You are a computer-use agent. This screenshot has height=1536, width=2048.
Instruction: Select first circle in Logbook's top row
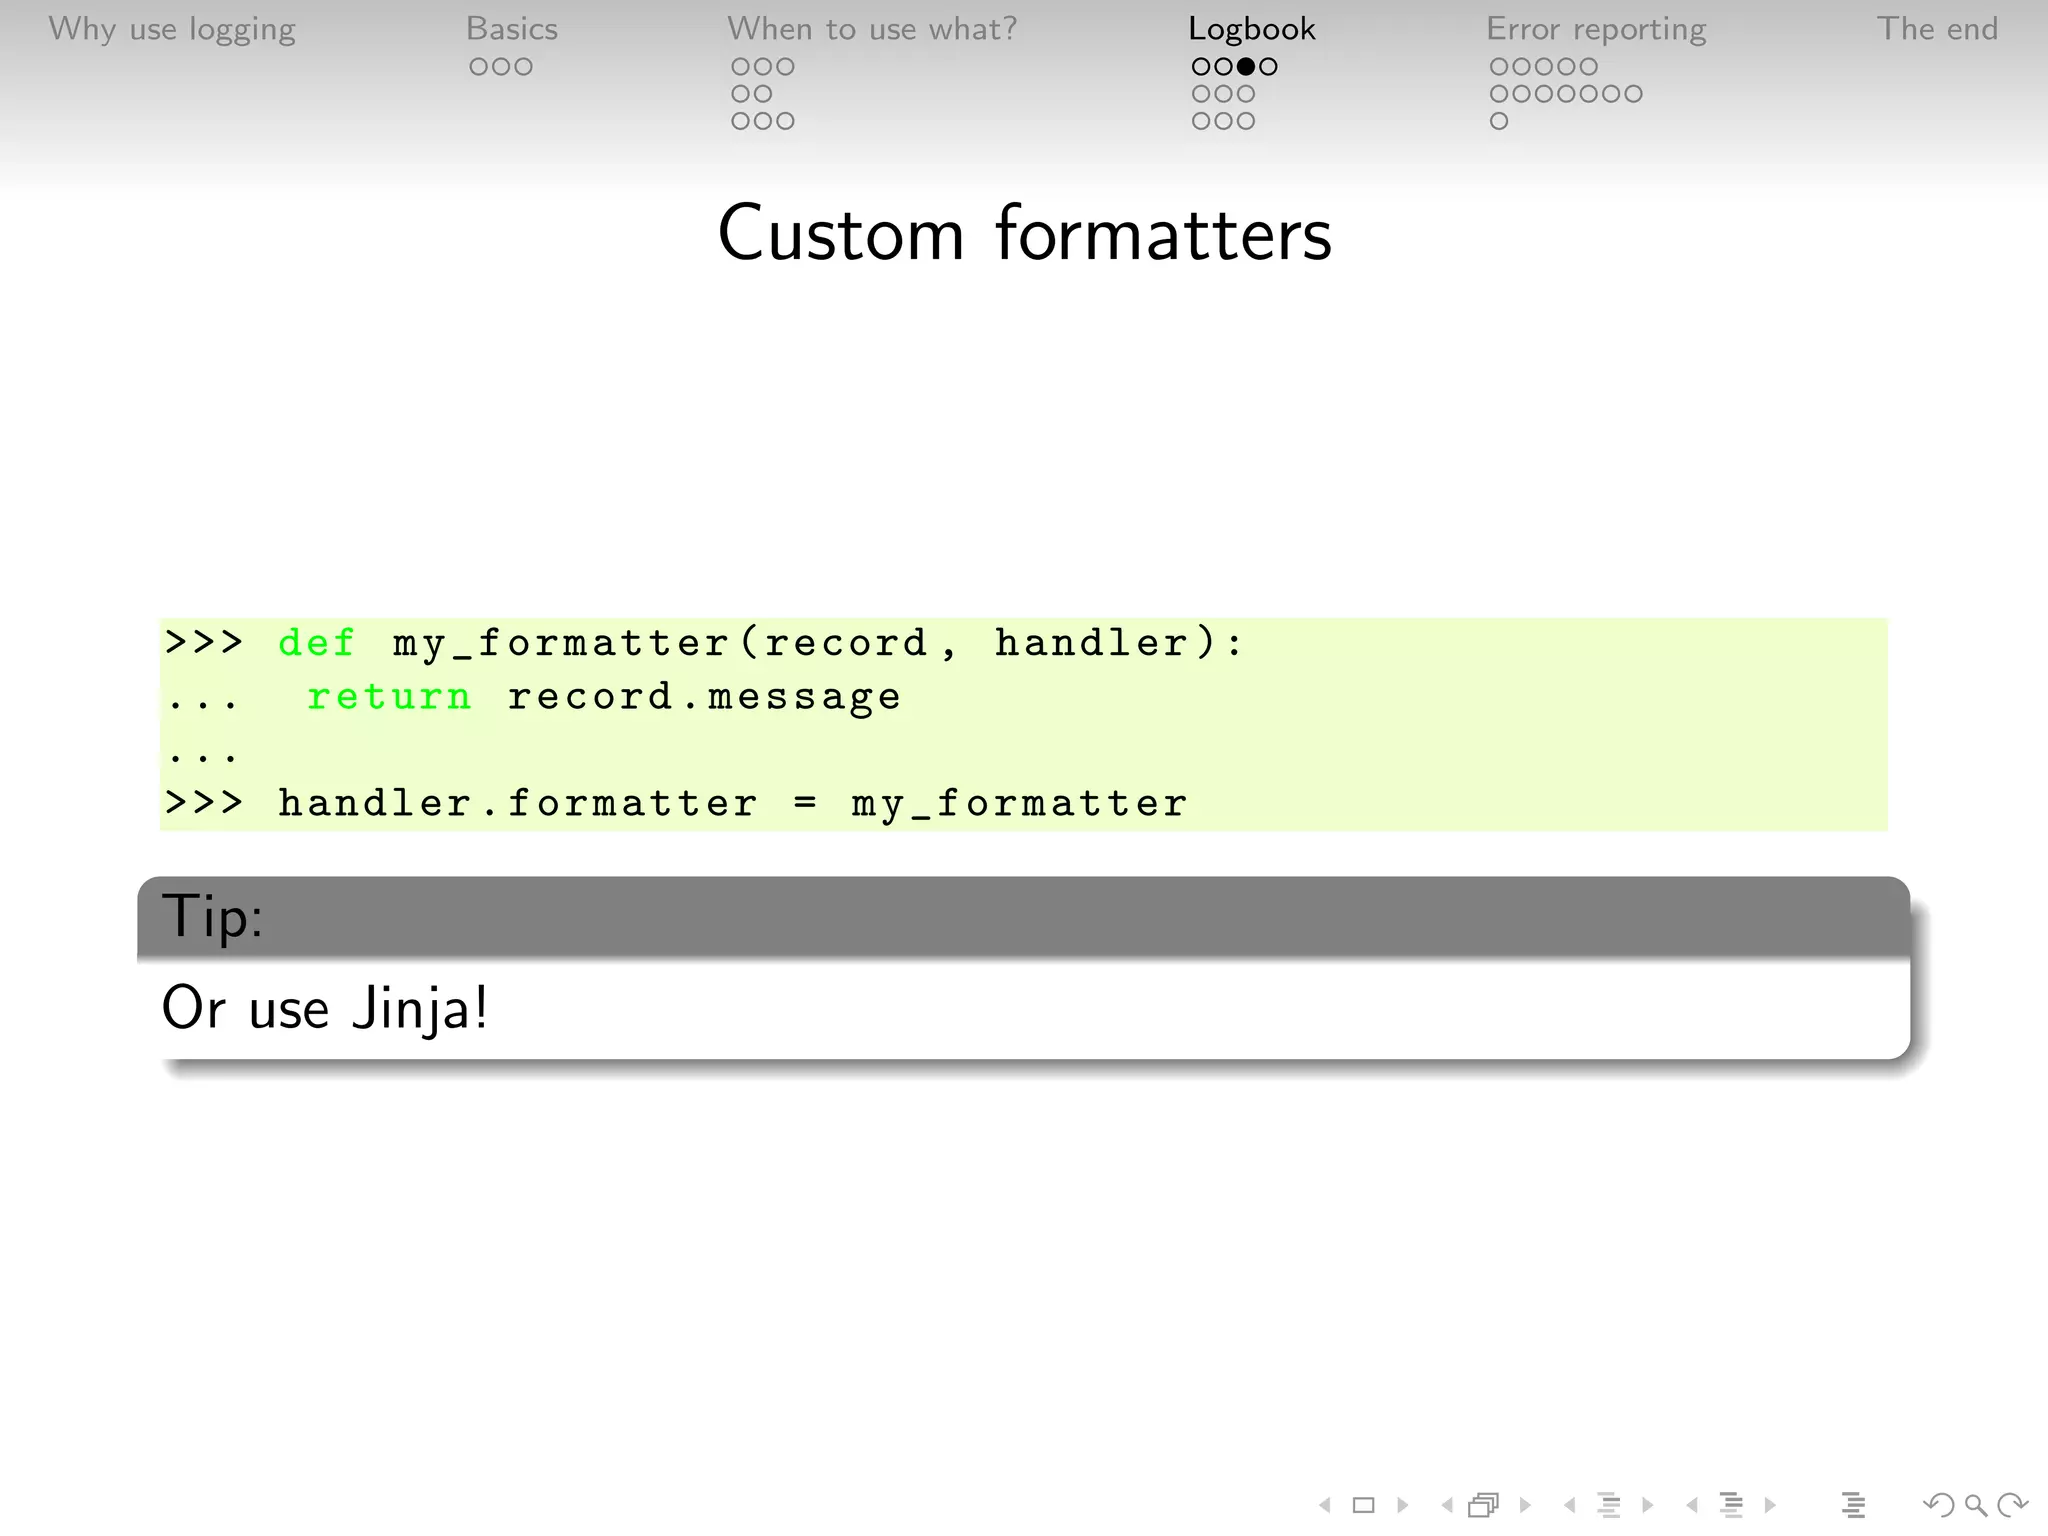[x=1201, y=67]
